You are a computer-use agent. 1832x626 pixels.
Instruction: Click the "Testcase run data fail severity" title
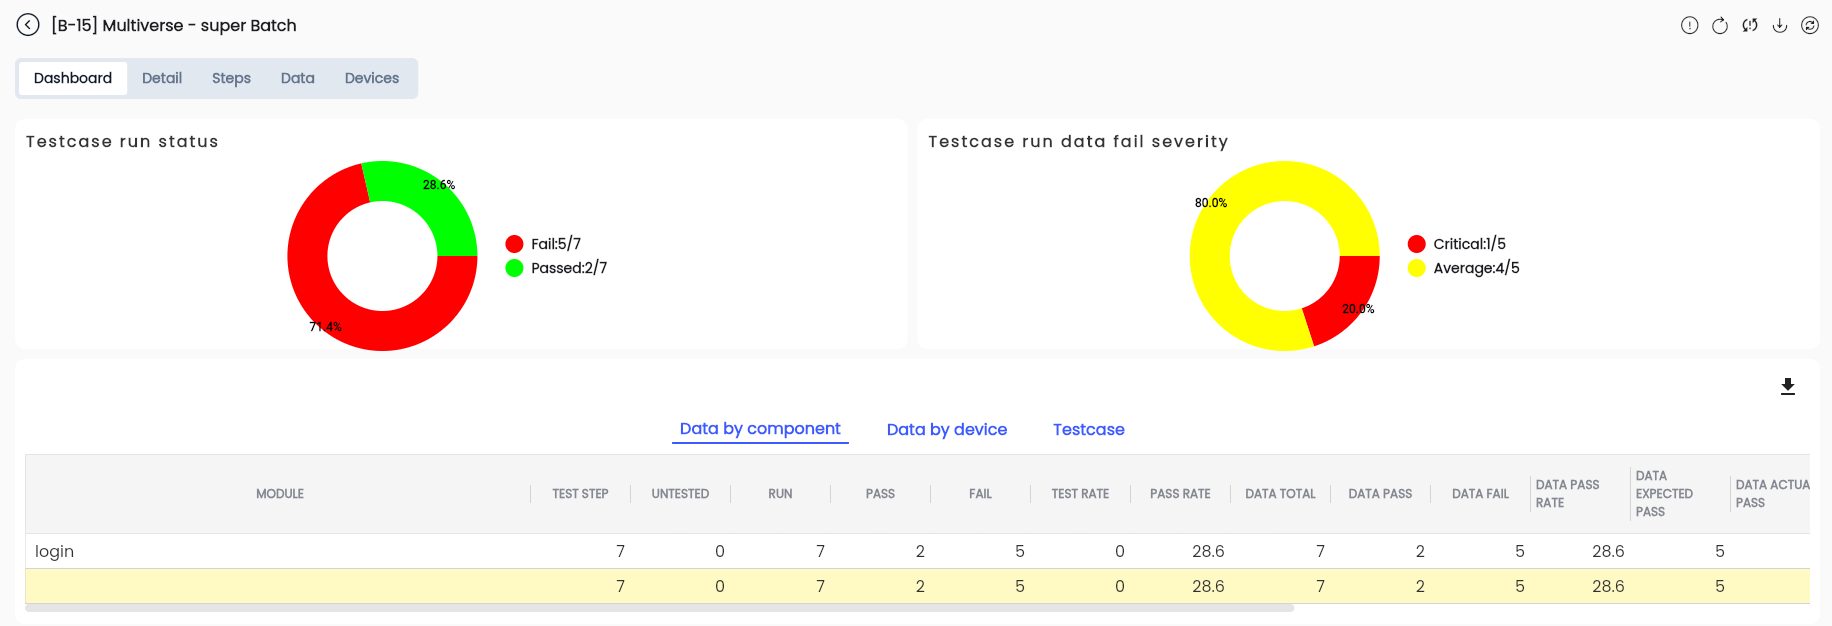pos(1078,142)
